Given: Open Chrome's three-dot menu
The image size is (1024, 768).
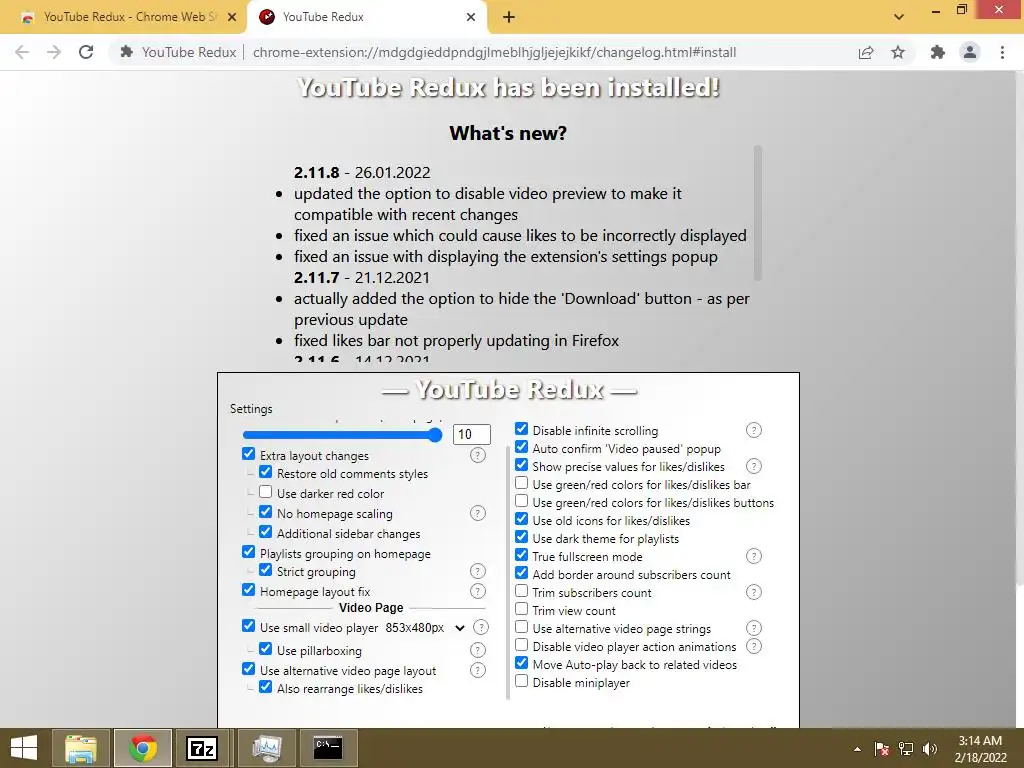Looking at the screenshot, I should (1002, 52).
